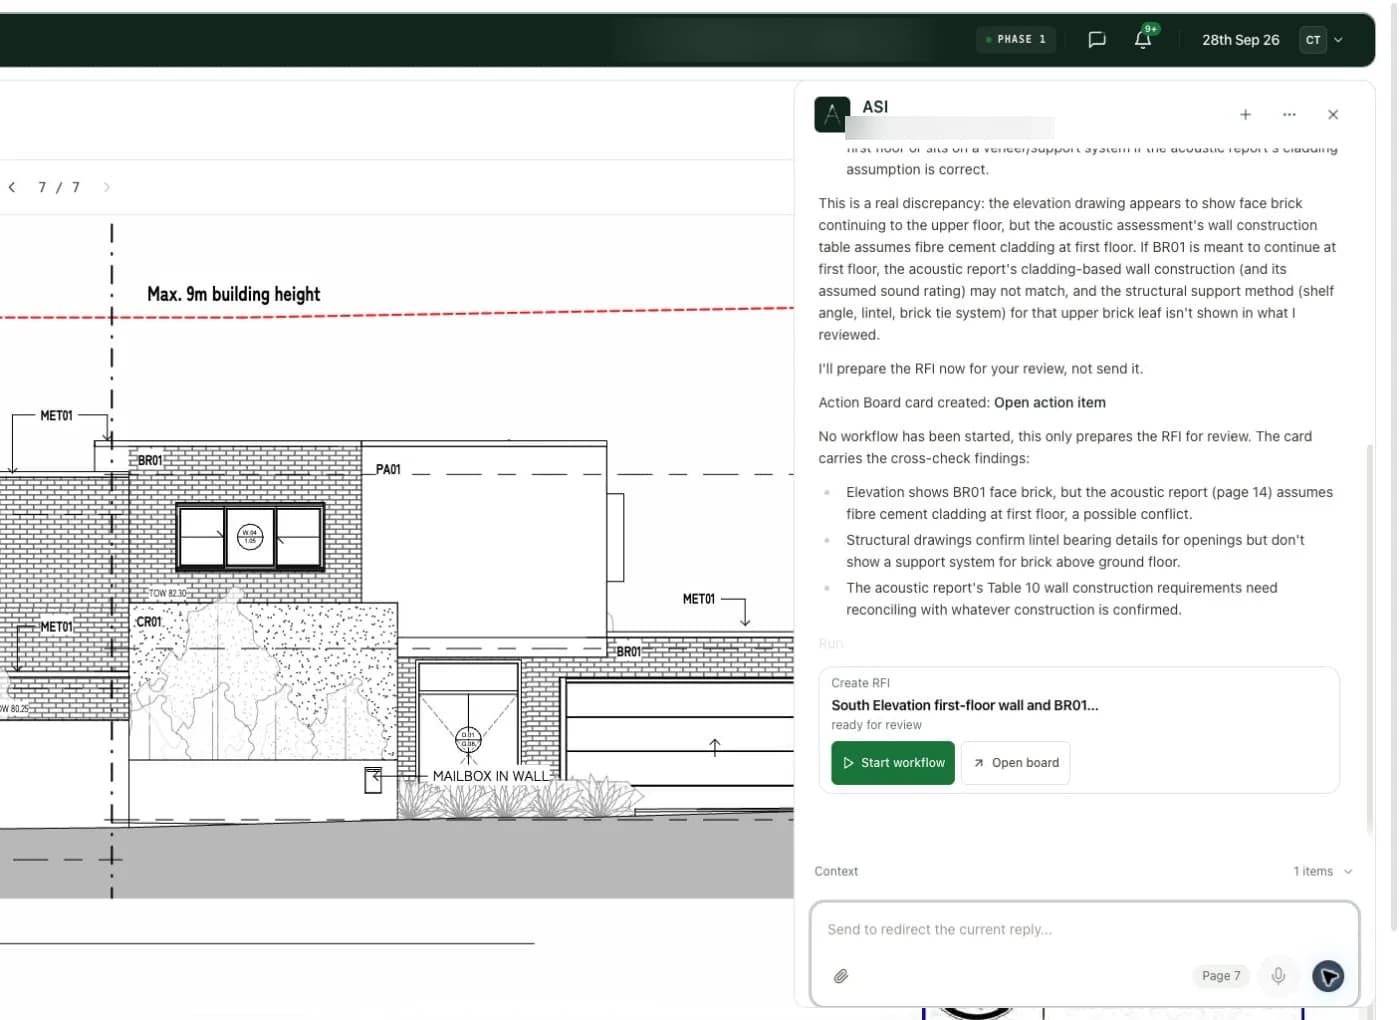
Task: Open the 'Open action item' link
Action: tap(1049, 403)
